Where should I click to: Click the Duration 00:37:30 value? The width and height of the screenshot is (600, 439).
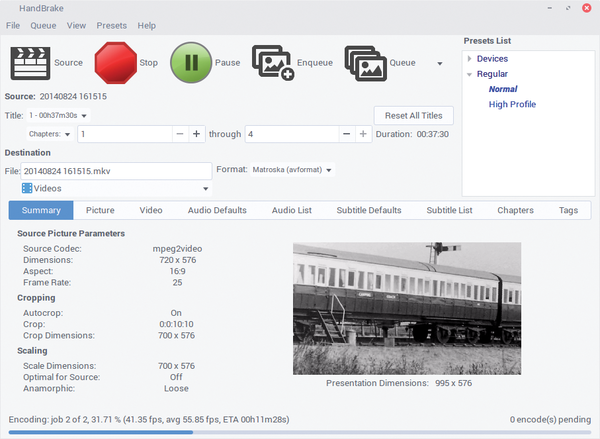[432, 134]
